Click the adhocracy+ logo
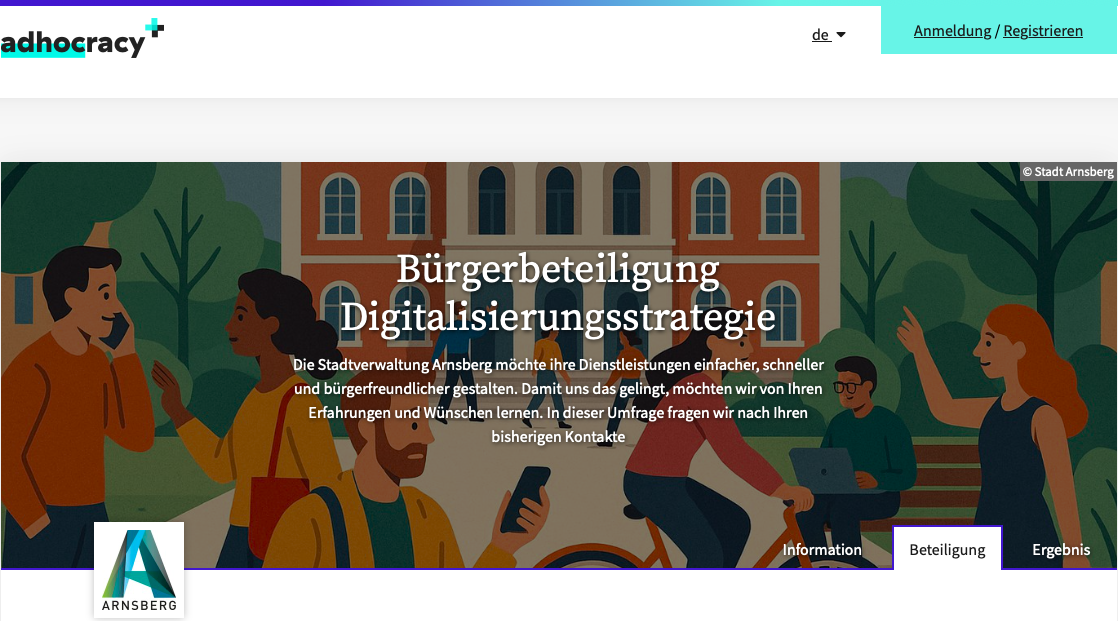 [82, 39]
